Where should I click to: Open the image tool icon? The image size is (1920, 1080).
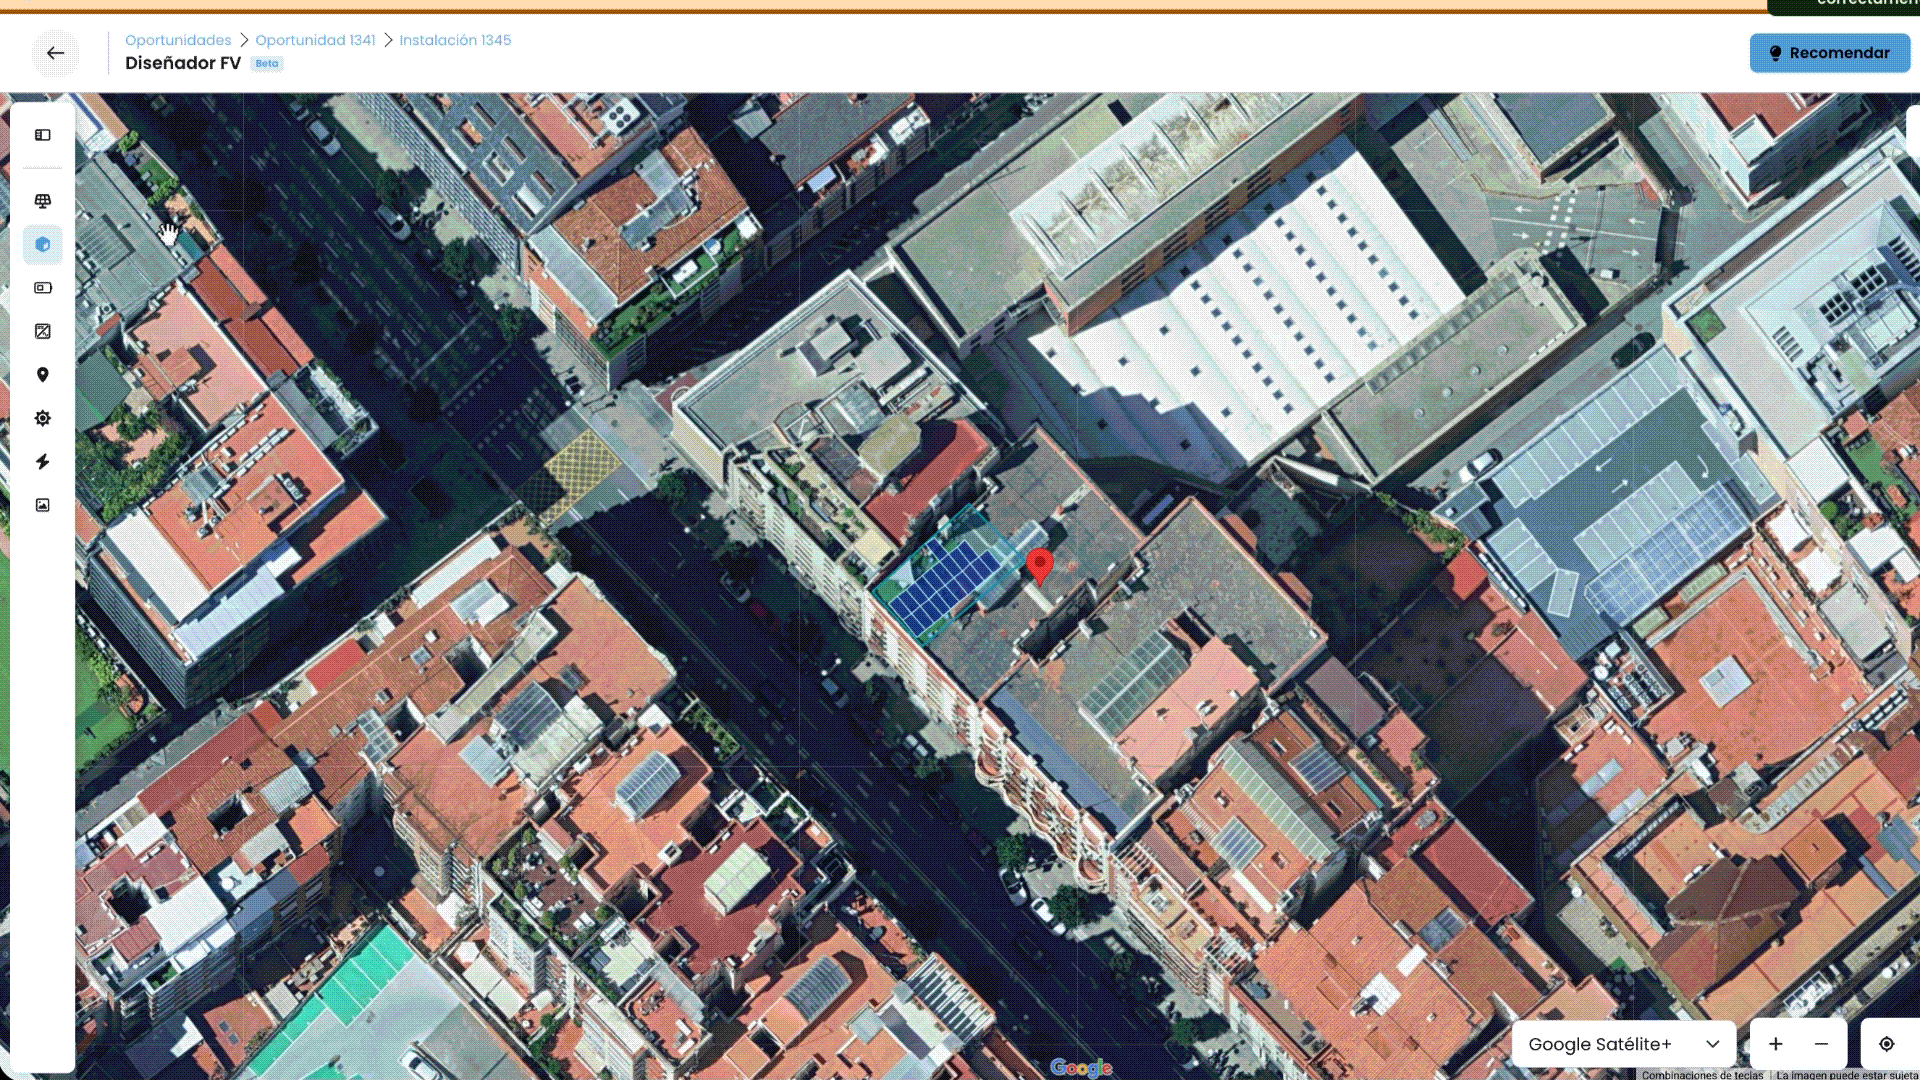point(43,505)
